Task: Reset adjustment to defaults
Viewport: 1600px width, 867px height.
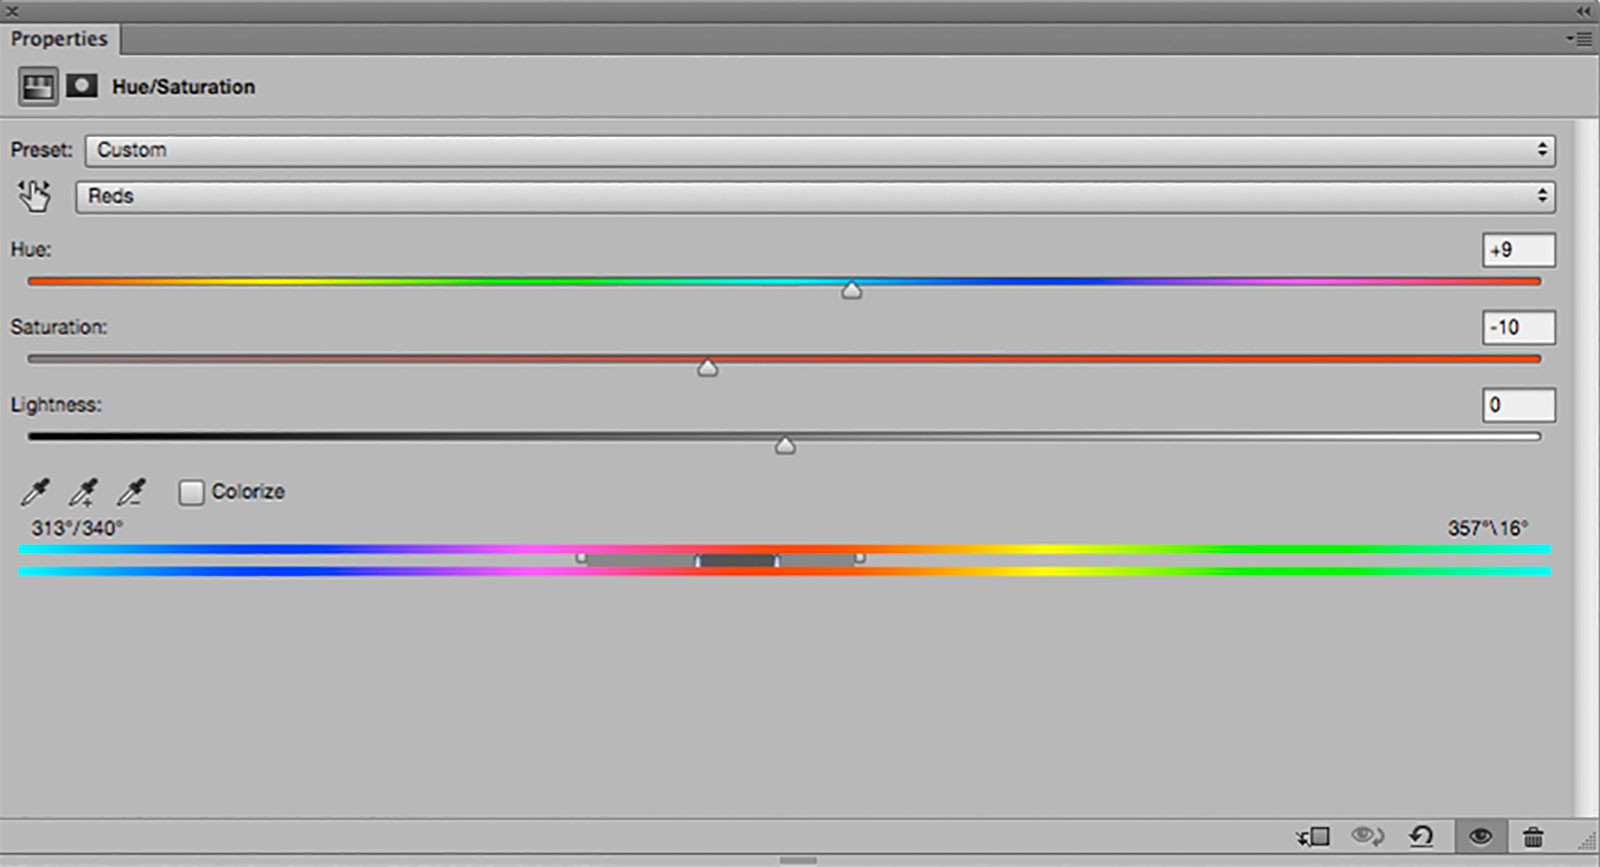Action: 1421,836
